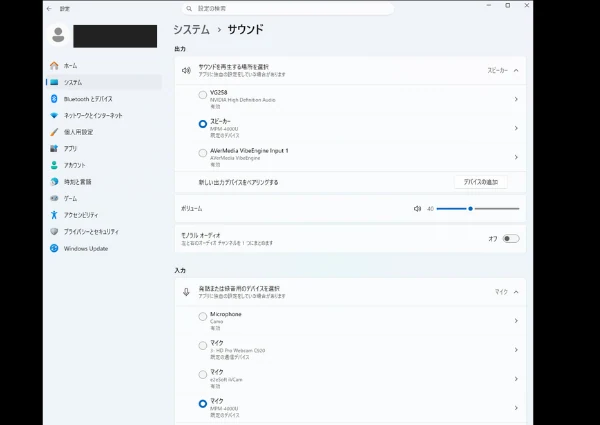600x425 pixels.
Task: Click the privacy shield icon
Action: pyautogui.click(x=54, y=231)
